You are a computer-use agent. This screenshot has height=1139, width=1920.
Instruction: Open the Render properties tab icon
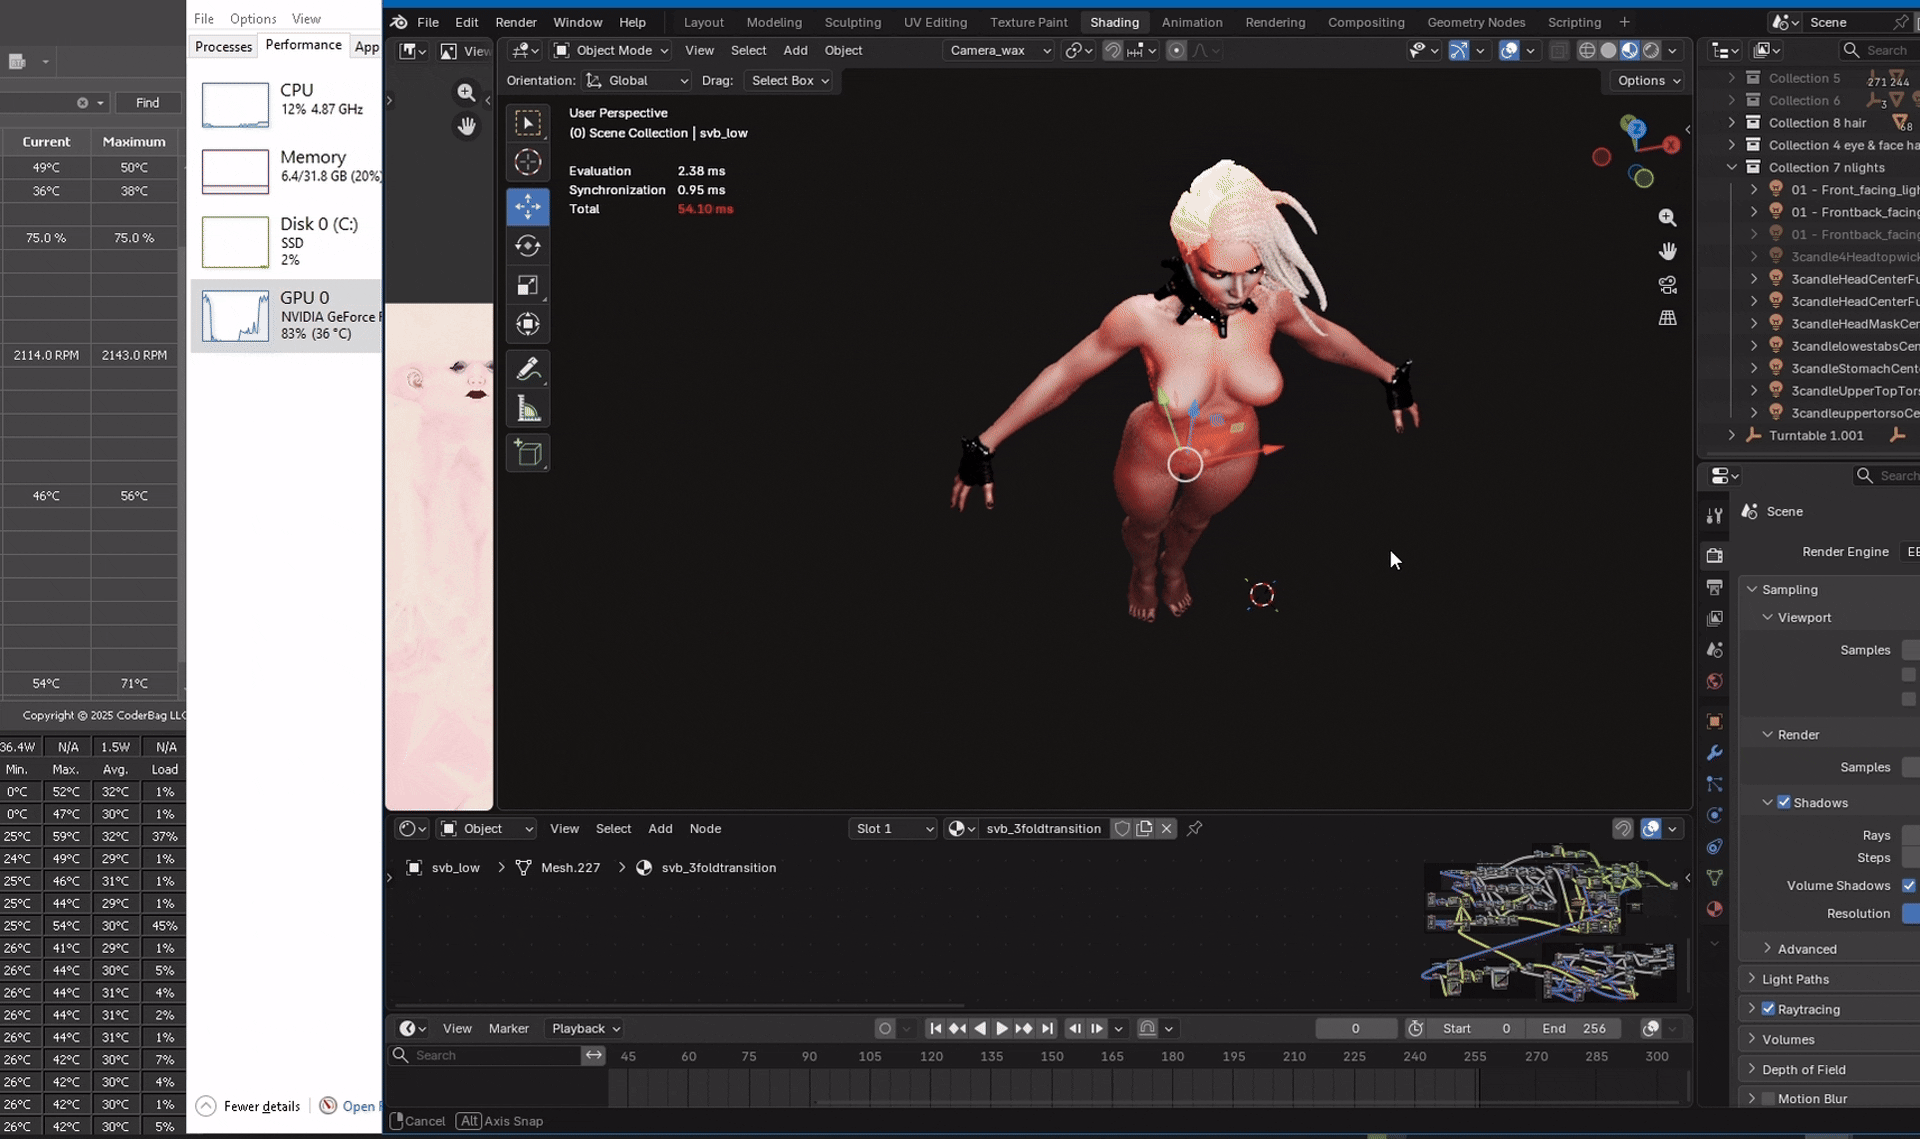tap(1714, 555)
